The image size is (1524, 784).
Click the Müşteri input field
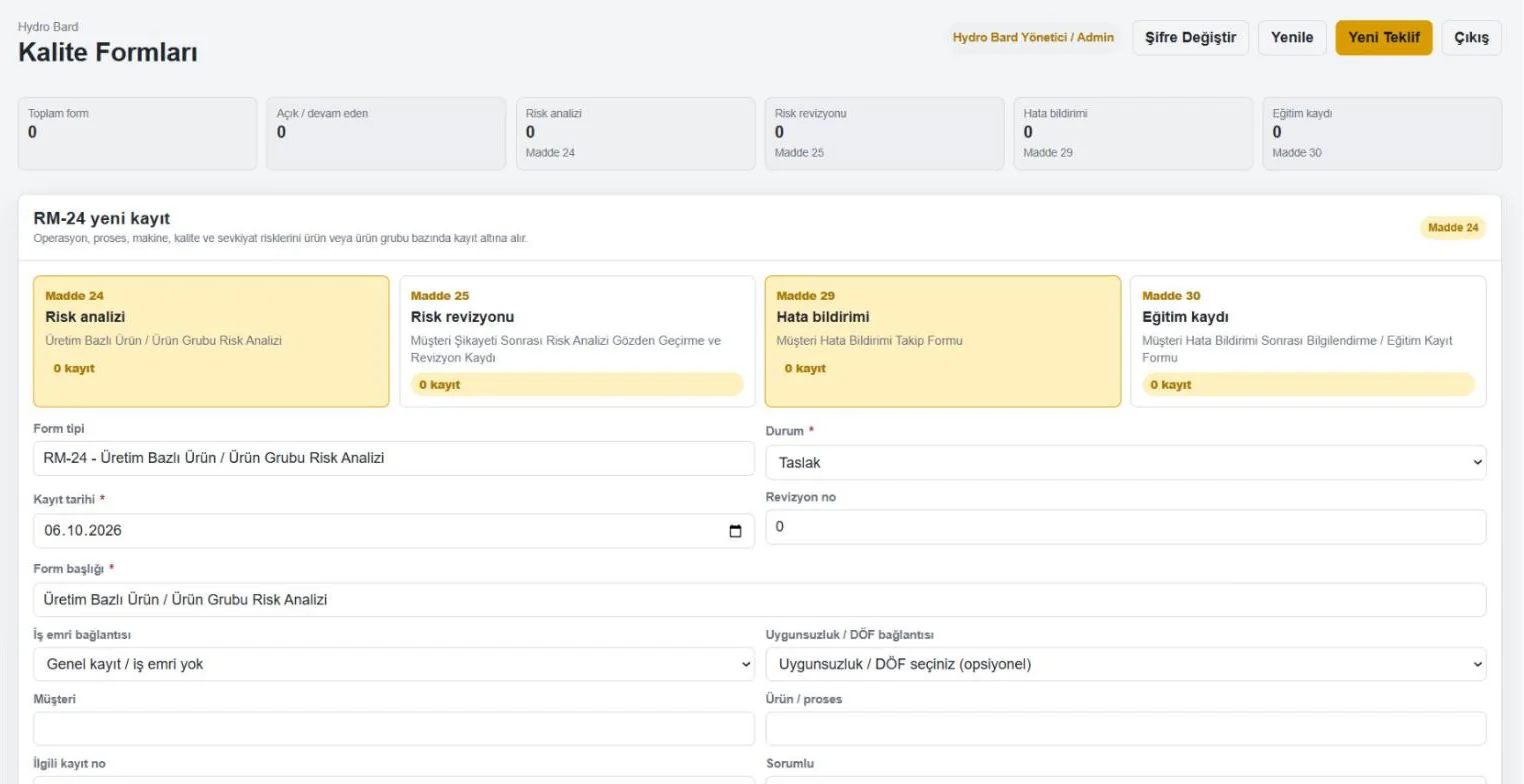pos(394,729)
